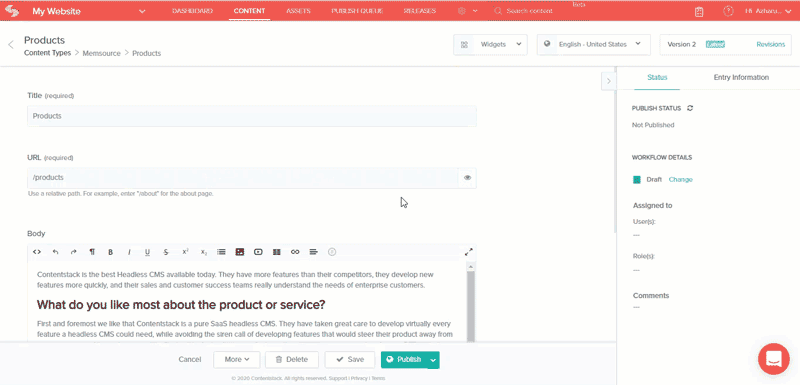
Task: Open the user account dropdown
Action: 768,11
